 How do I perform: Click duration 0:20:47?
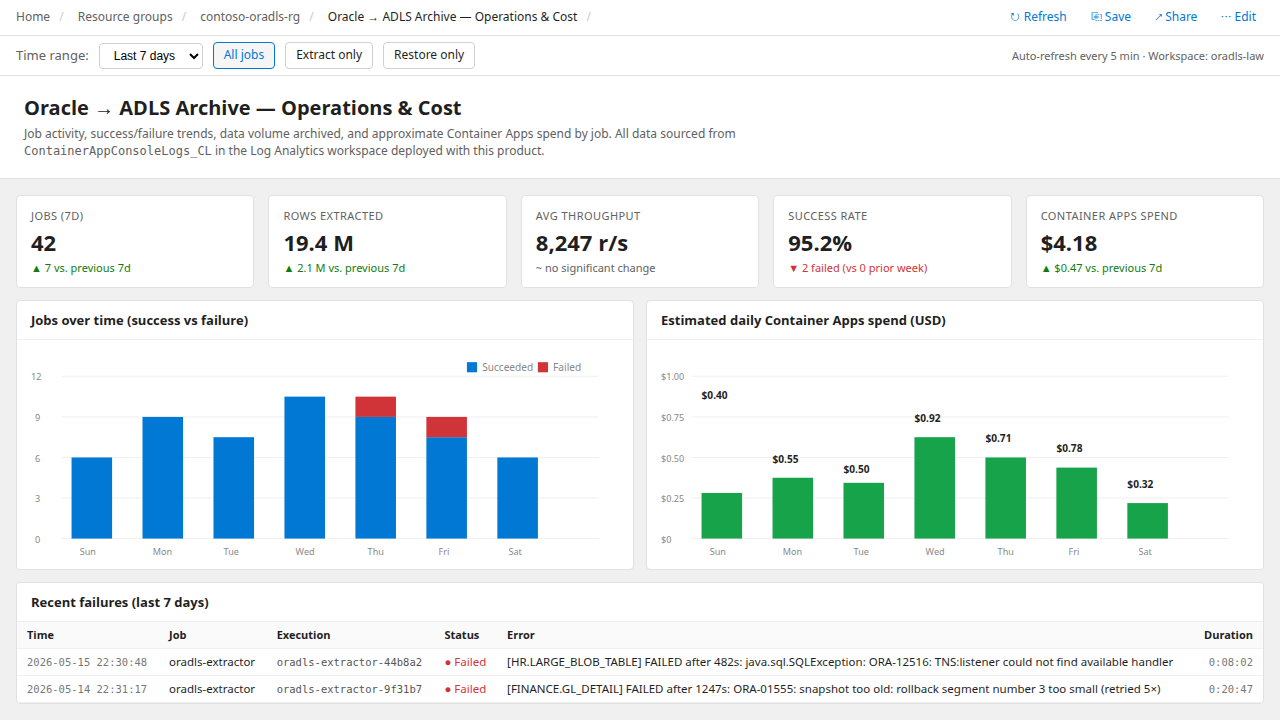pos(1230,689)
